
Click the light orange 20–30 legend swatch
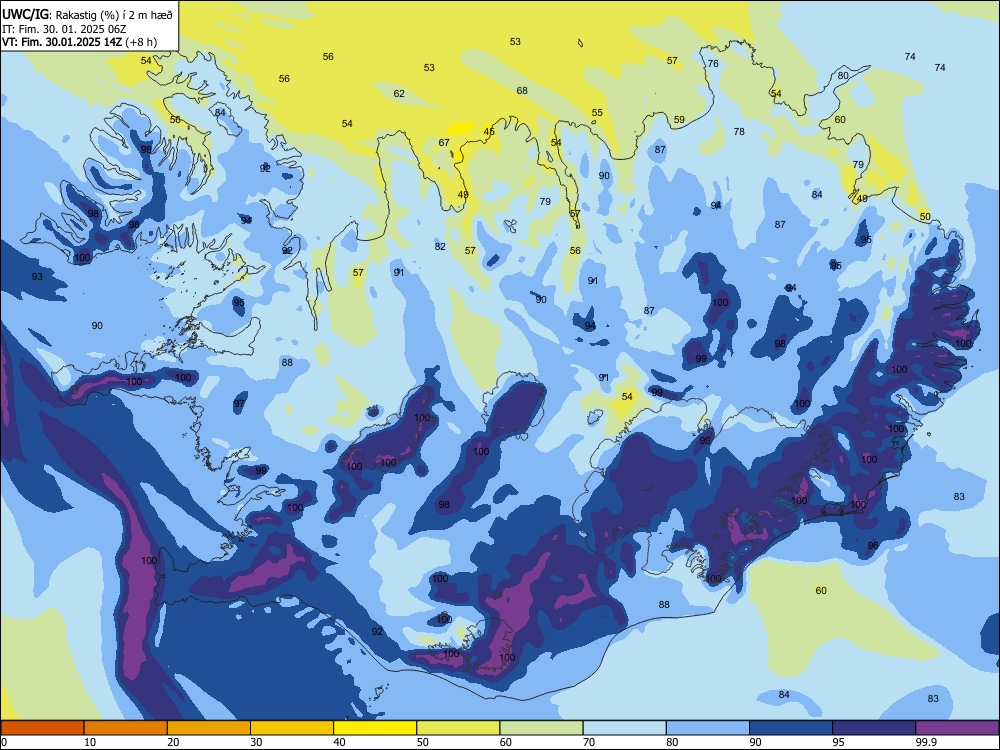[x=209, y=728]
